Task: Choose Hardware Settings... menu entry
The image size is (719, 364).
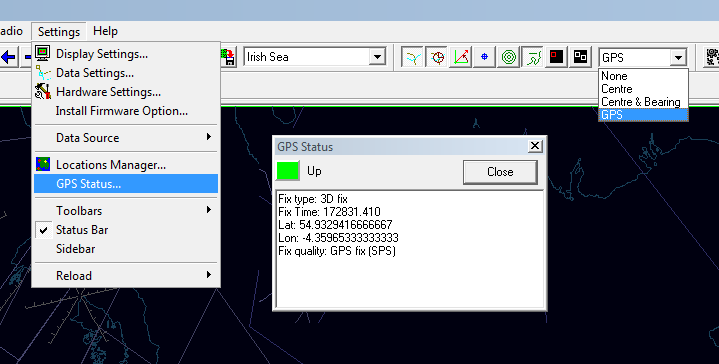Action: [x=126, y=92]
